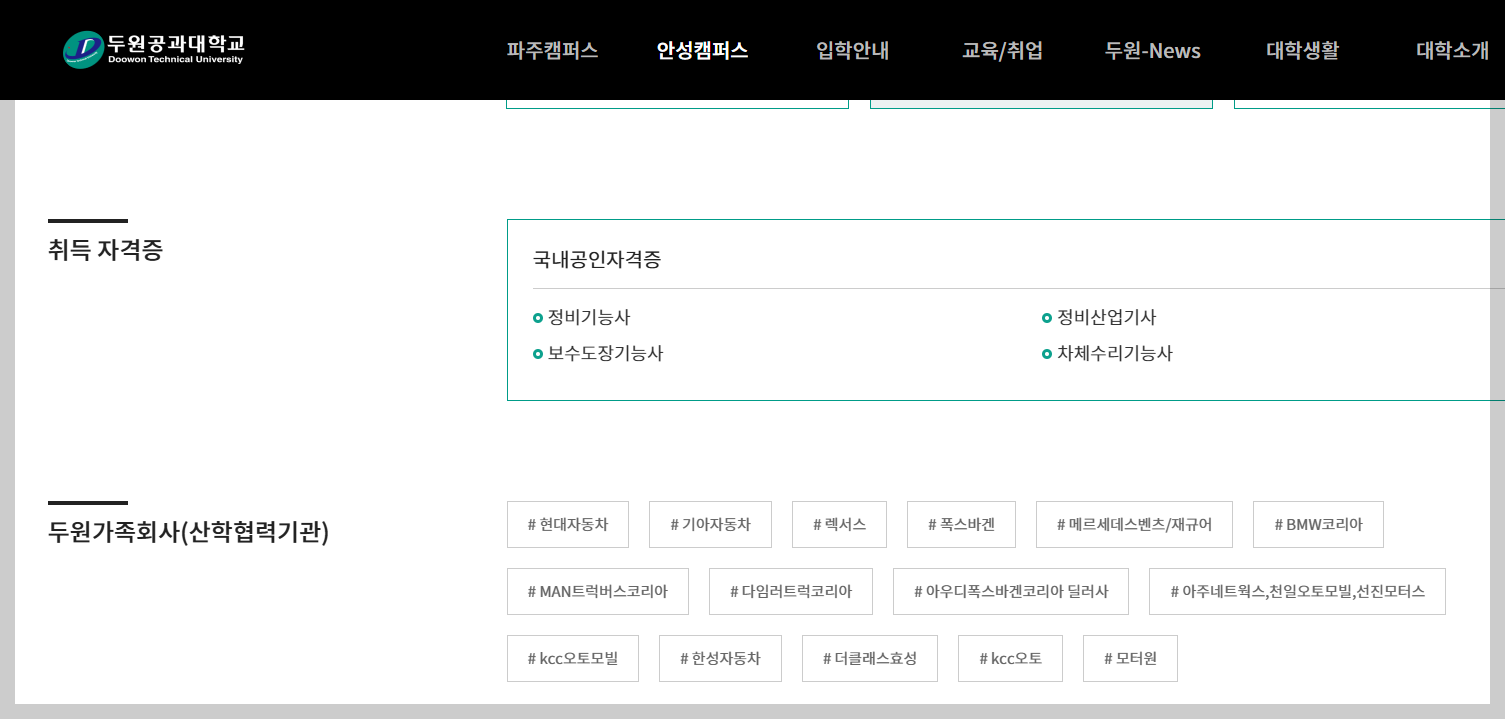Click the # 한성자동차 tag
The width and height of the screenshot is (1505, 719).
tap(720, 658)
